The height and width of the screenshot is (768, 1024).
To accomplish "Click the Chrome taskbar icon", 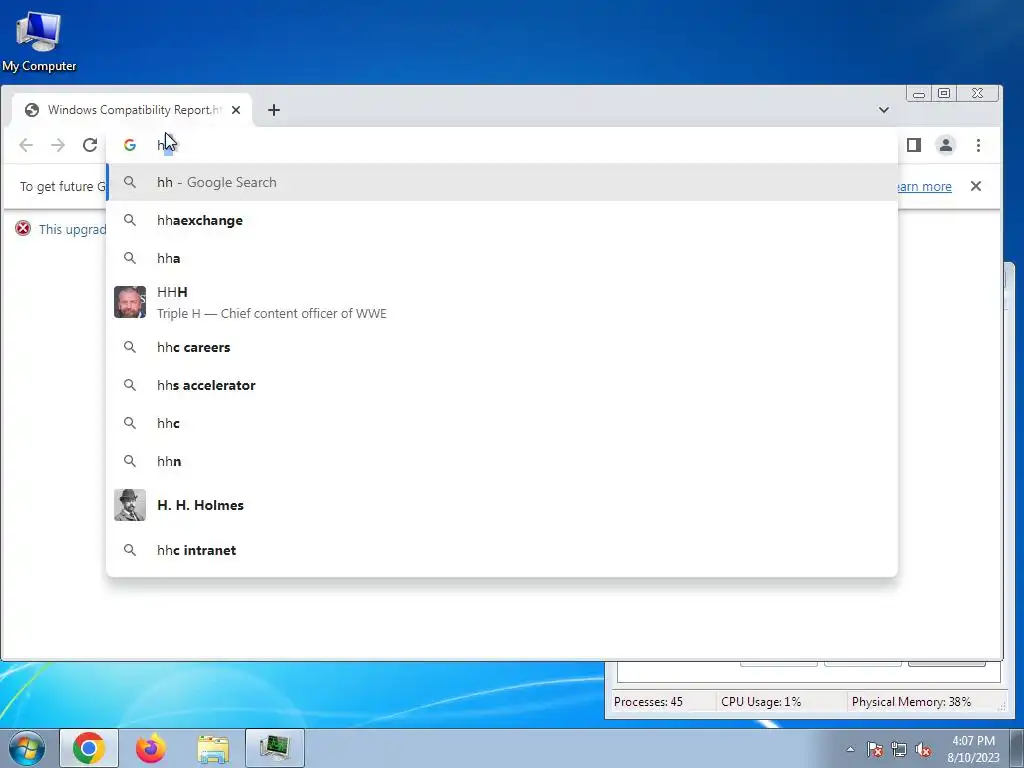I will coord(89,748).
